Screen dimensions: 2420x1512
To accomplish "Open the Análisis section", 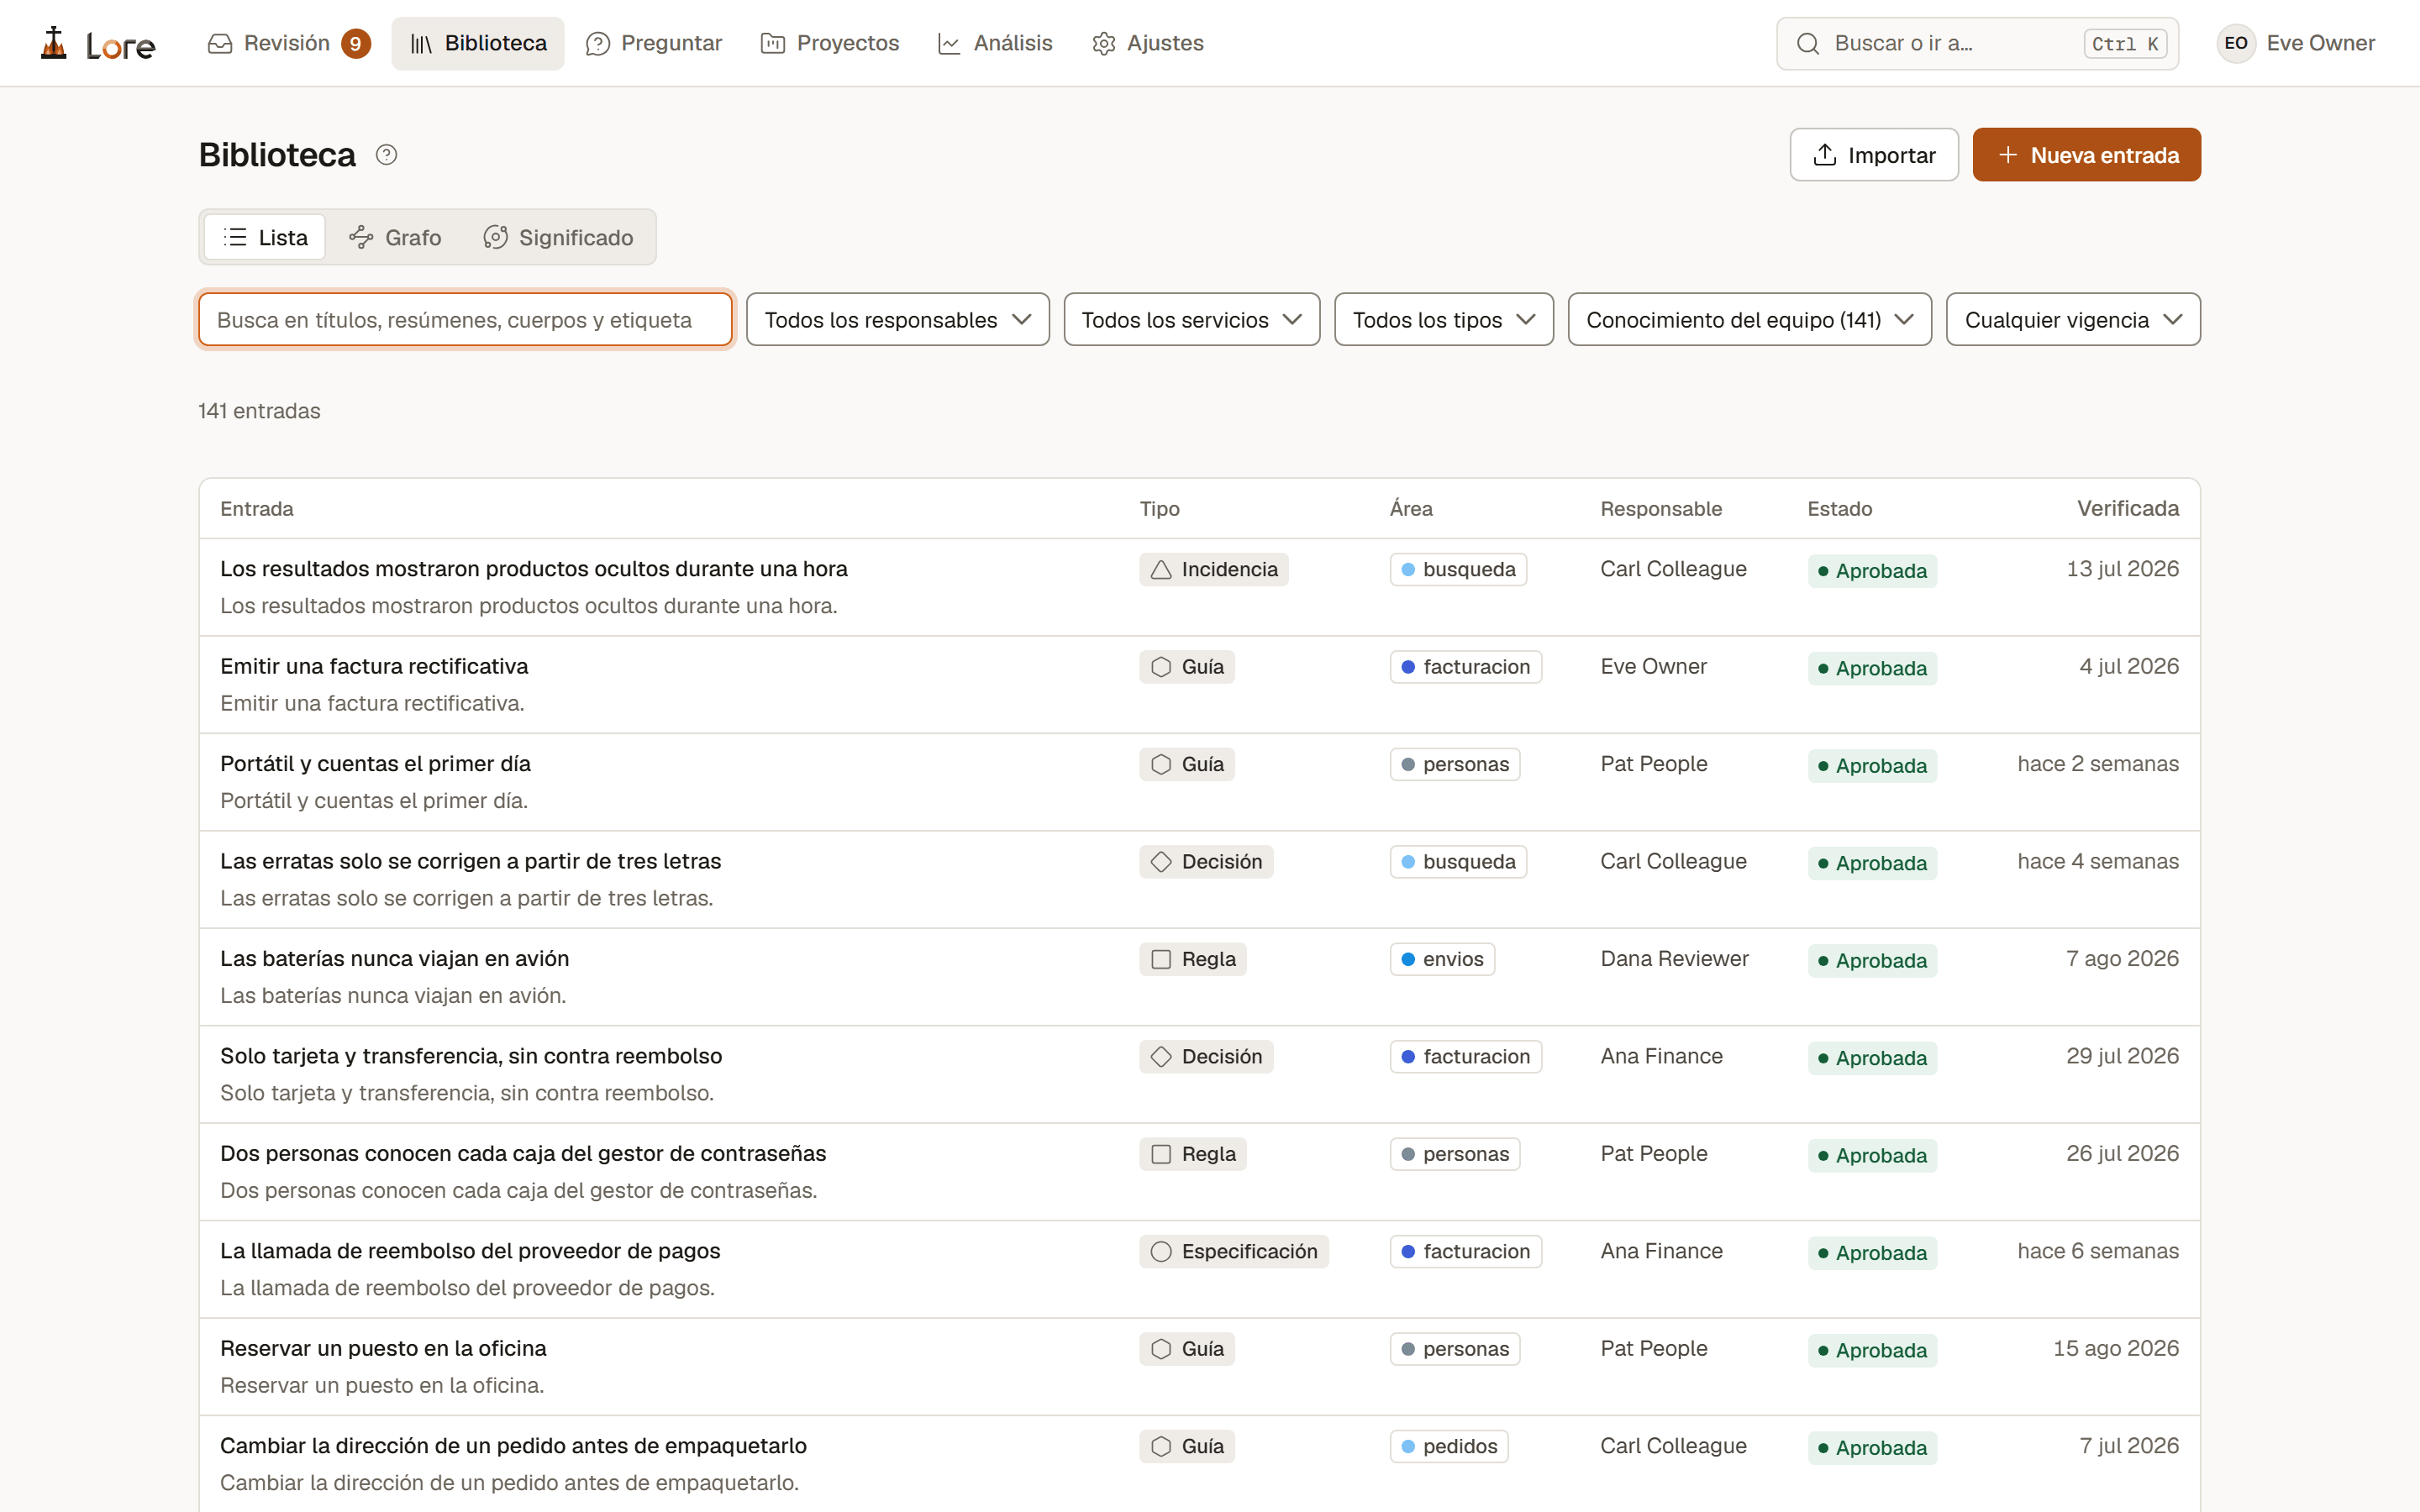I will [994, 43].
